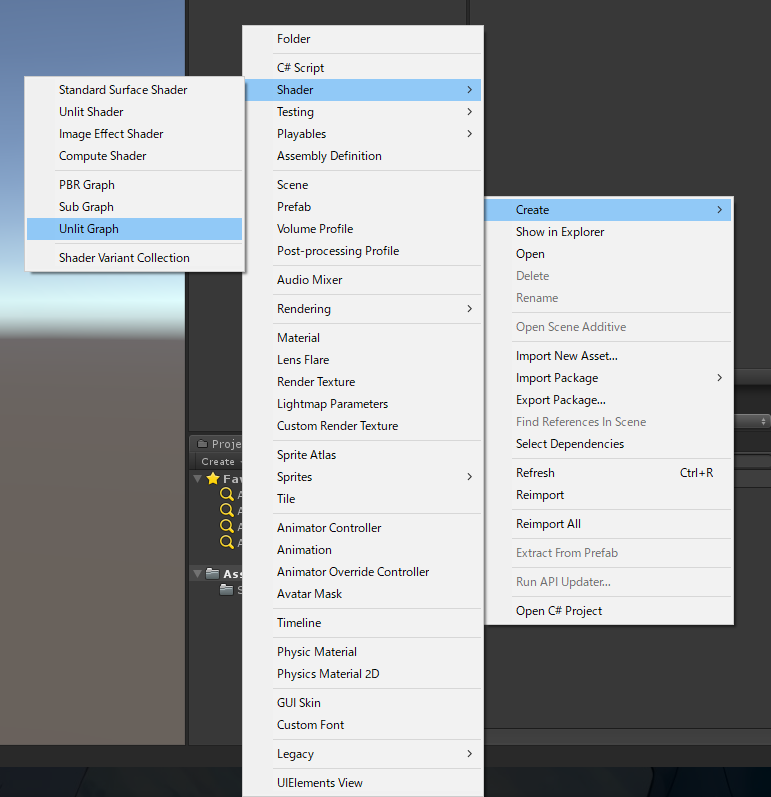This screenshot has width=771, height=797.
Task: Create a C# Script
Action: tap(363, 68)
